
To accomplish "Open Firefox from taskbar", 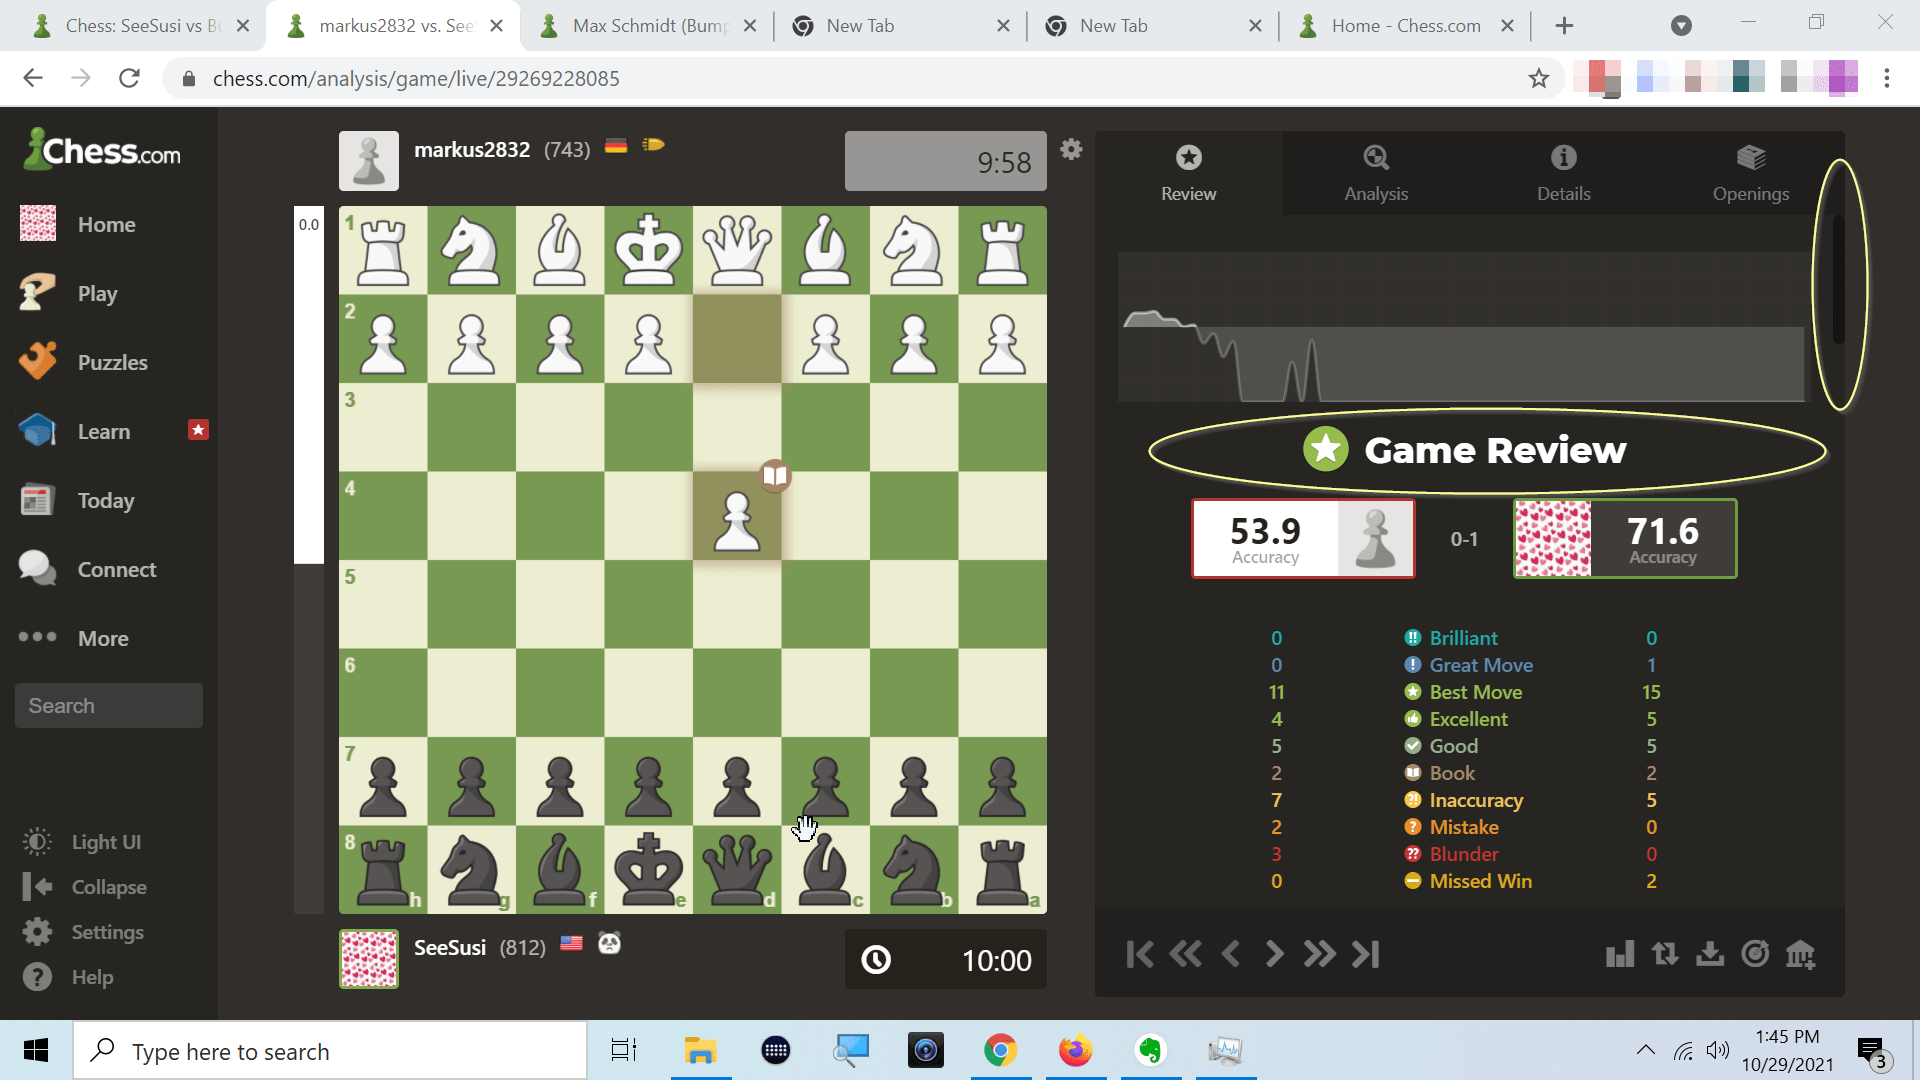I will (1076, 1050).
